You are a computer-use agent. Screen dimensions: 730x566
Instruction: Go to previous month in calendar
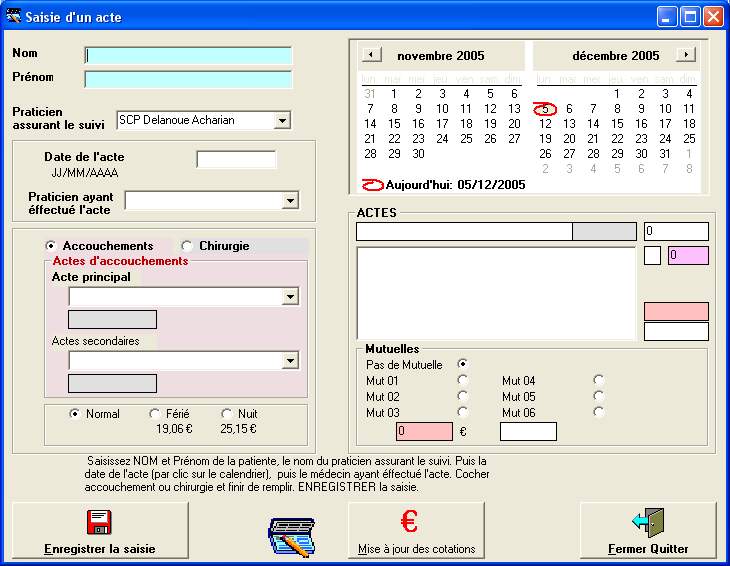(x=371, y=54)
